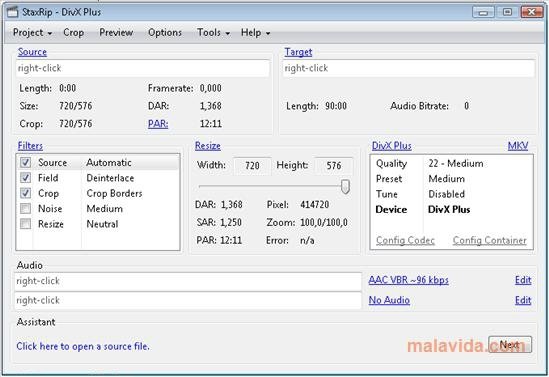
Task: Open the Options menu item
Action: click(x=165, y=33)
